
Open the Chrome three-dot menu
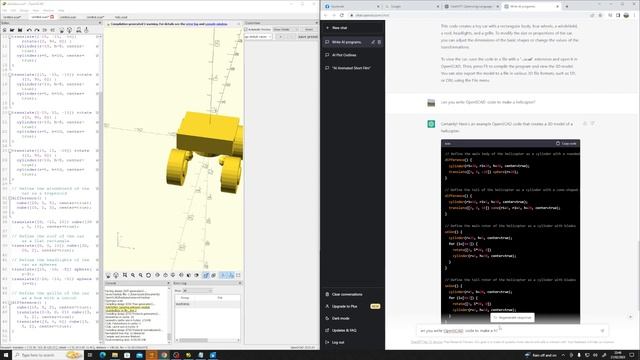coord(634,16)
